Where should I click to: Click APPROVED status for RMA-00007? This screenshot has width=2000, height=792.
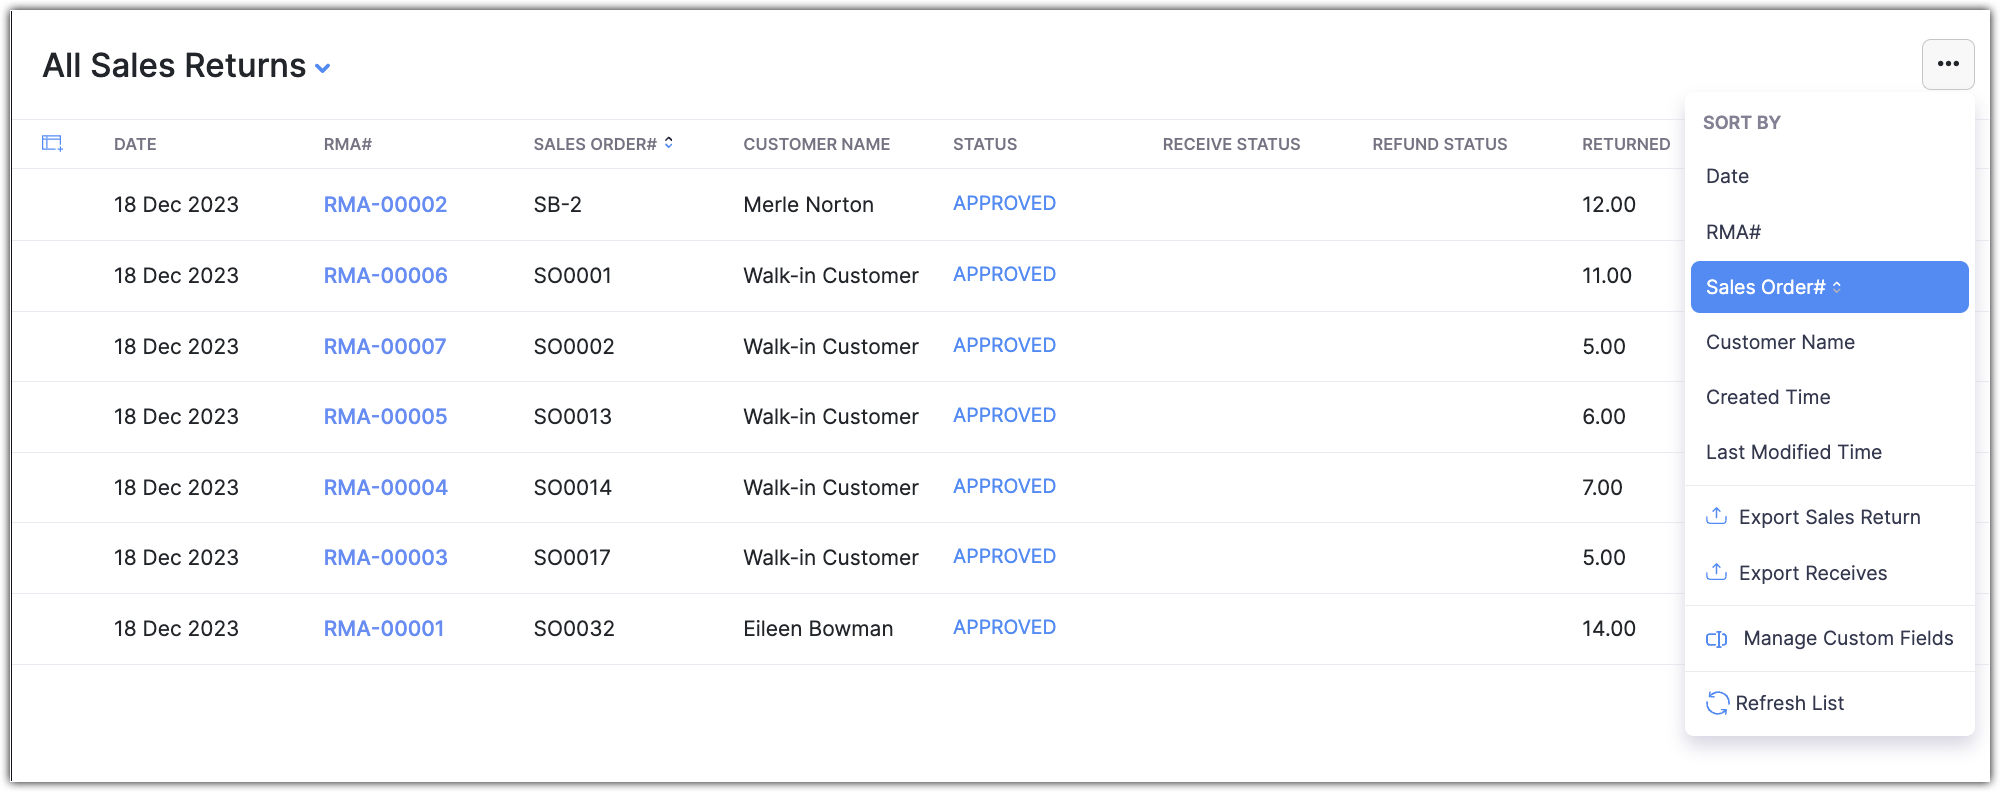pos(1004,345)
